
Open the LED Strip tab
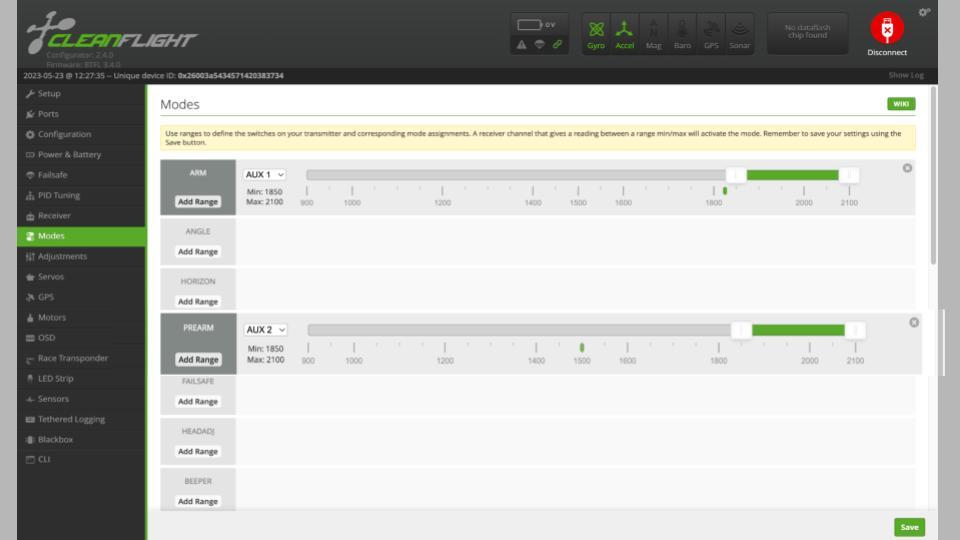(81, 378)
